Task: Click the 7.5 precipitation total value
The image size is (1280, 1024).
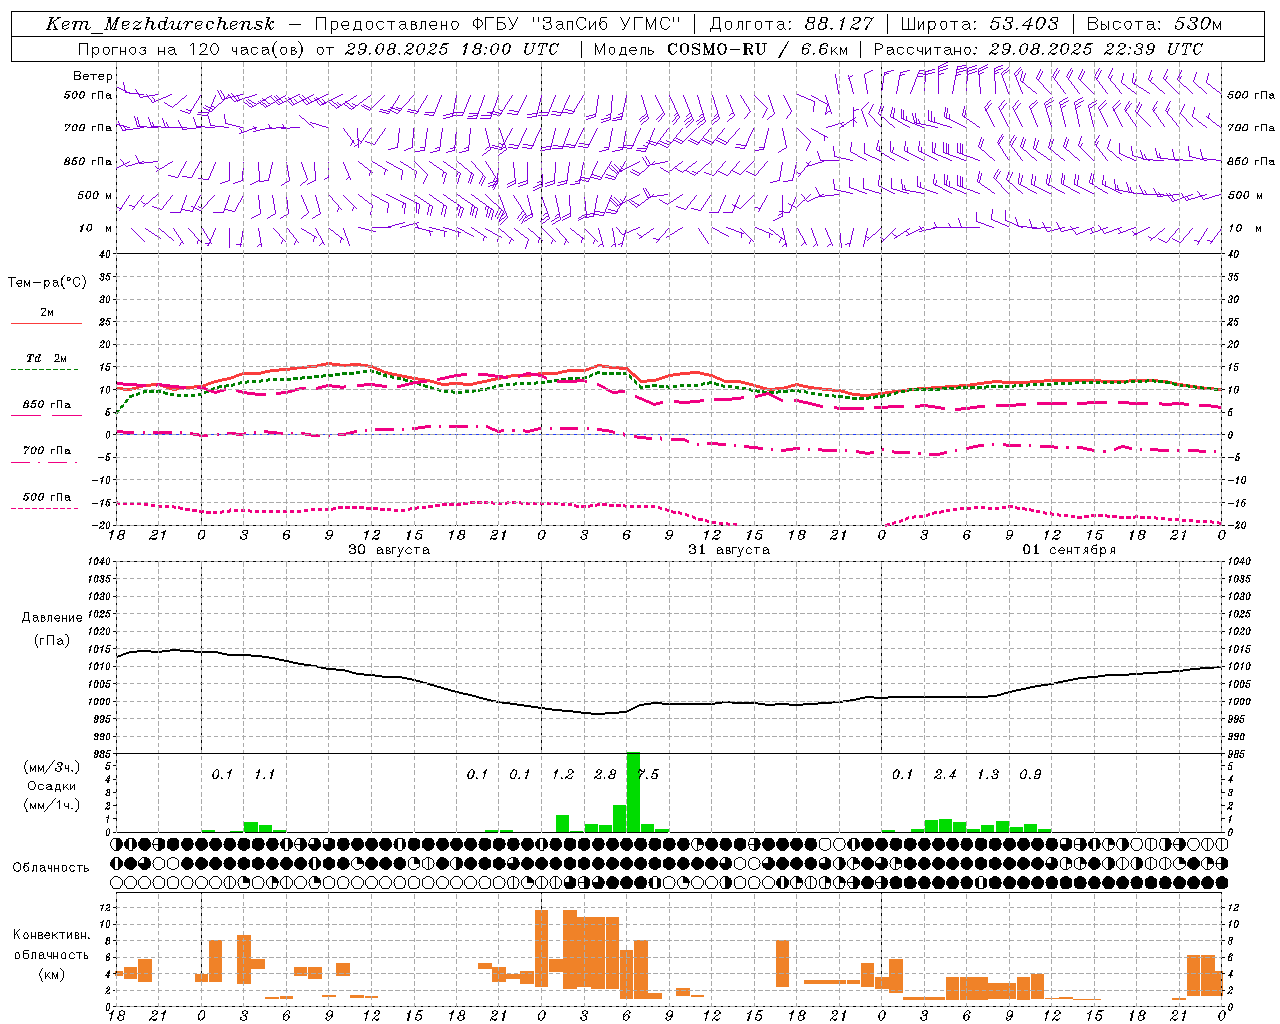Action: [x=647, y=775]
